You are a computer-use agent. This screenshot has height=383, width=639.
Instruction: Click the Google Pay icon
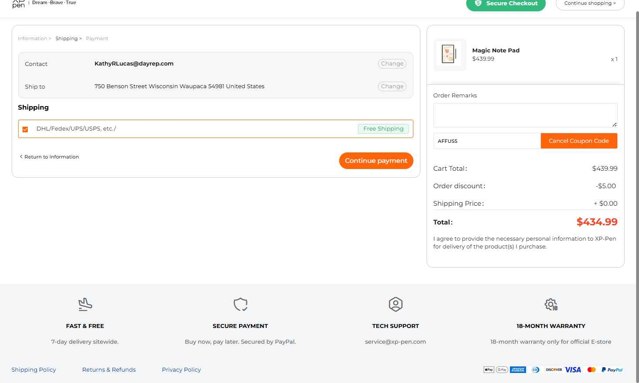coord(502,370)
